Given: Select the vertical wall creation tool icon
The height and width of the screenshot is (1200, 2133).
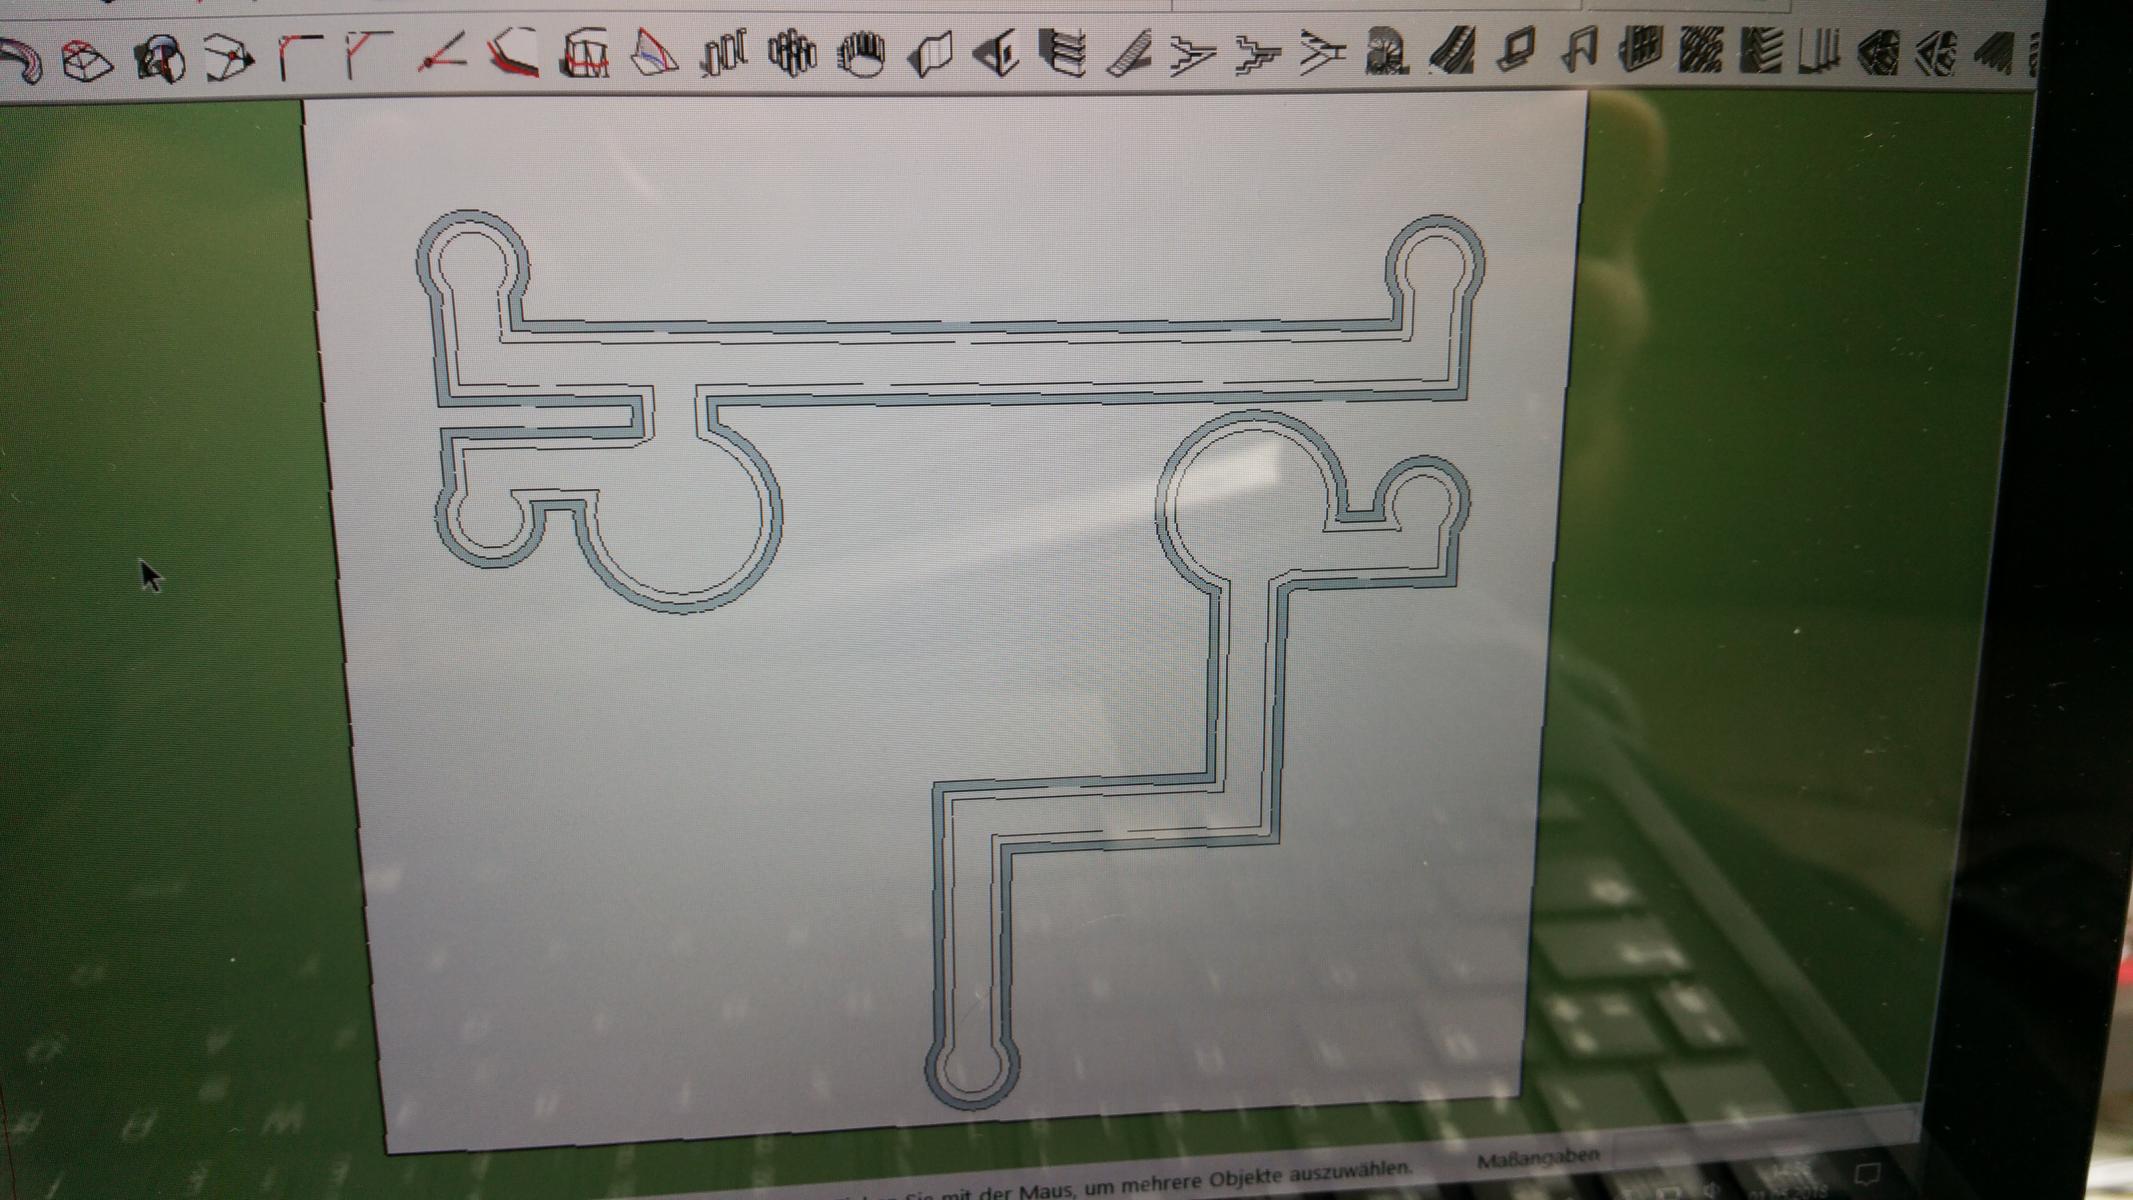Looking at the screenshot, I should pos(929,52).
